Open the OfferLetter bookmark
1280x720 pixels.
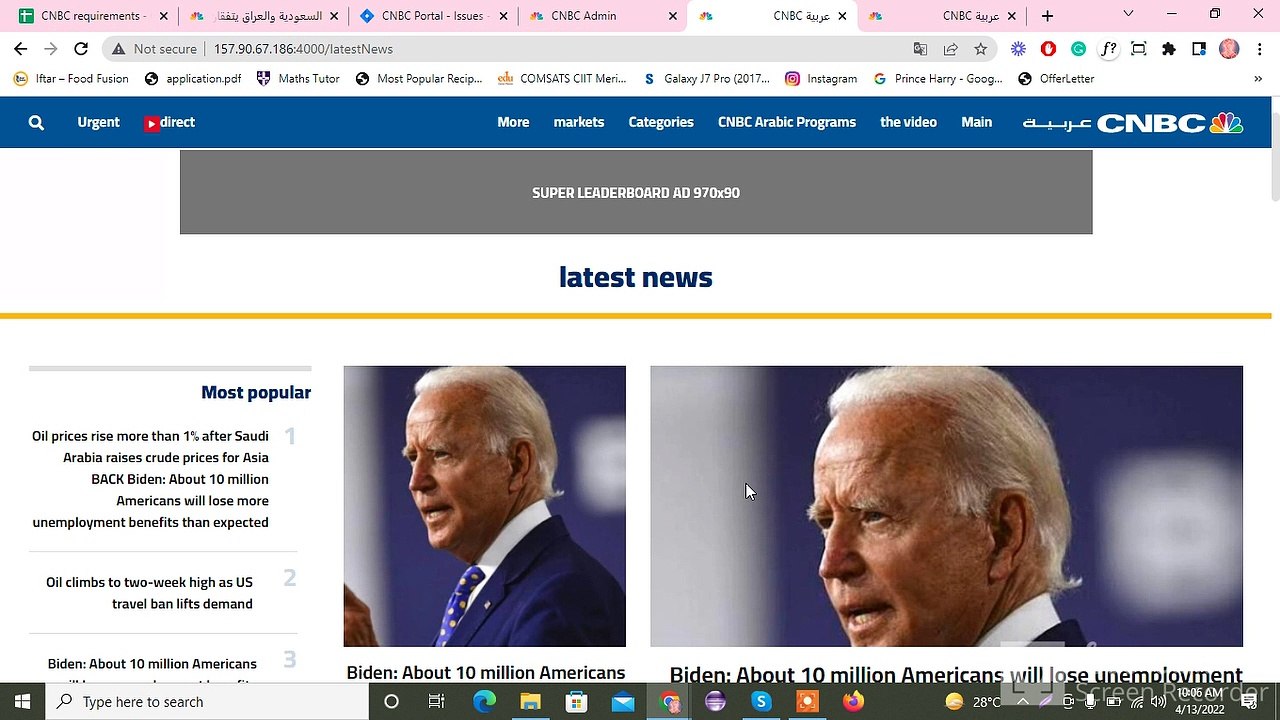coord(1056,79)
